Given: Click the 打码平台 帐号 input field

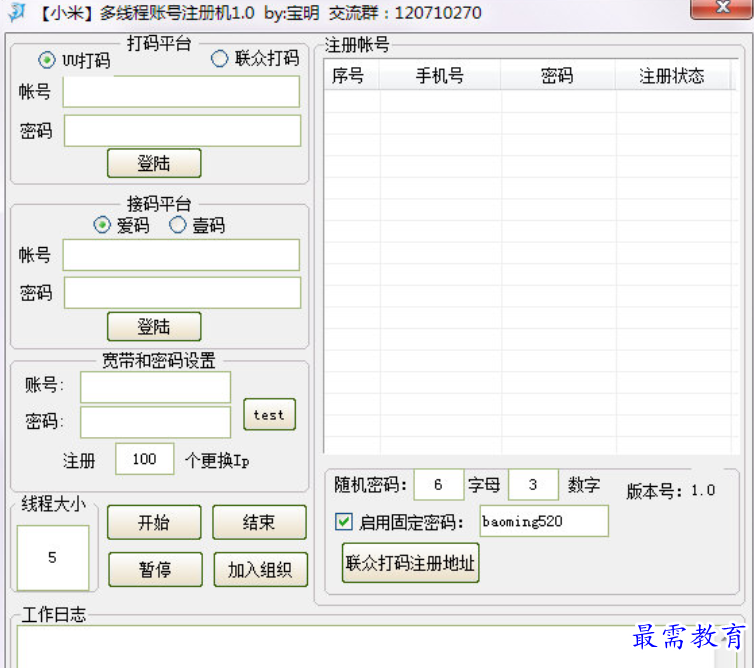Looking at the screenshot, I should pos(181,91).
